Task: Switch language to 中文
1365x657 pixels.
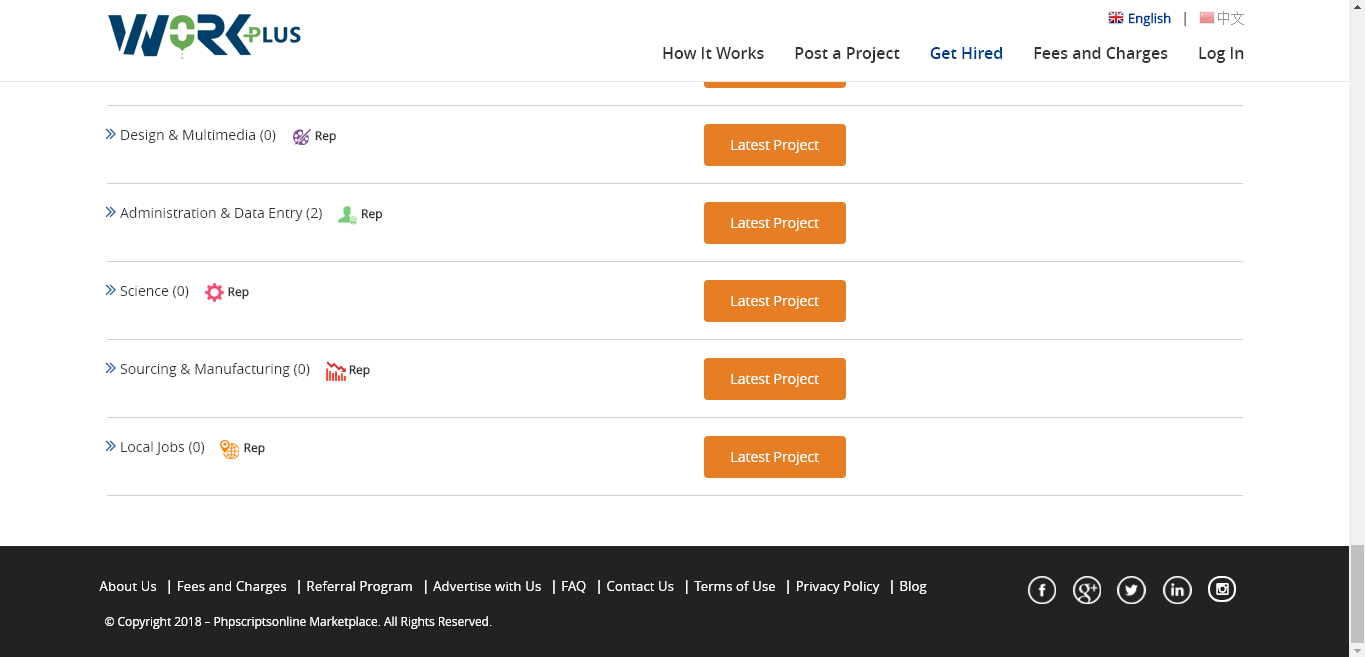Action: (x=1230, y=18)
